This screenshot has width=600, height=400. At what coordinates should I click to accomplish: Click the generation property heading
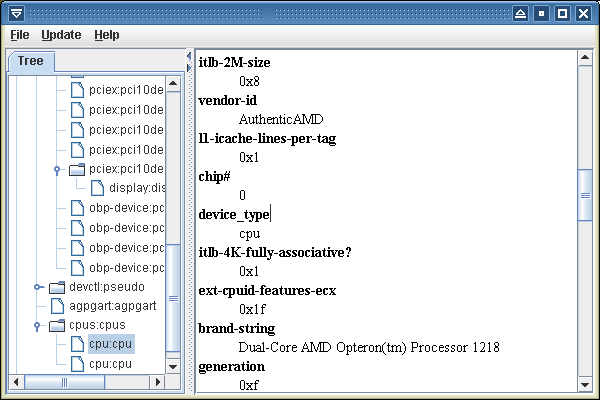[x=232, y=367]
